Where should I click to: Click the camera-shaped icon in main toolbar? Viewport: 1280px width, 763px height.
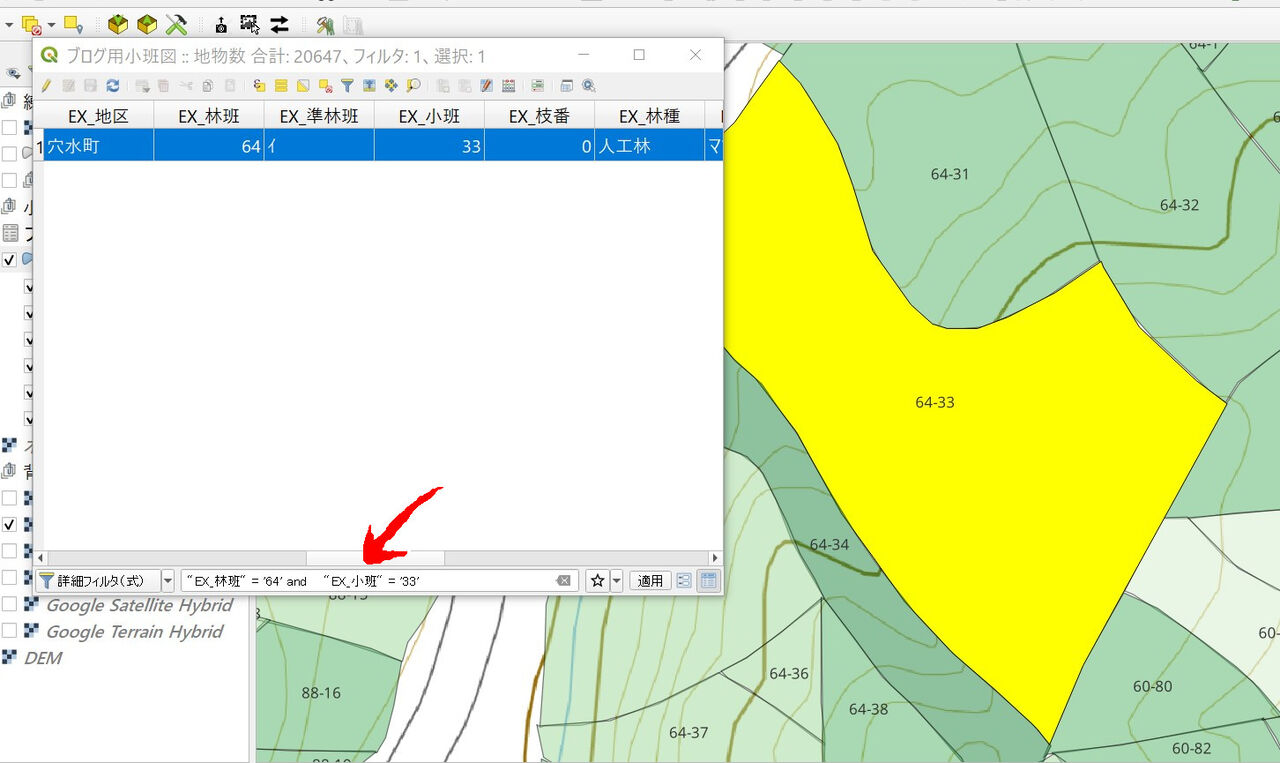pyautogui.click(x=221, y=24)
